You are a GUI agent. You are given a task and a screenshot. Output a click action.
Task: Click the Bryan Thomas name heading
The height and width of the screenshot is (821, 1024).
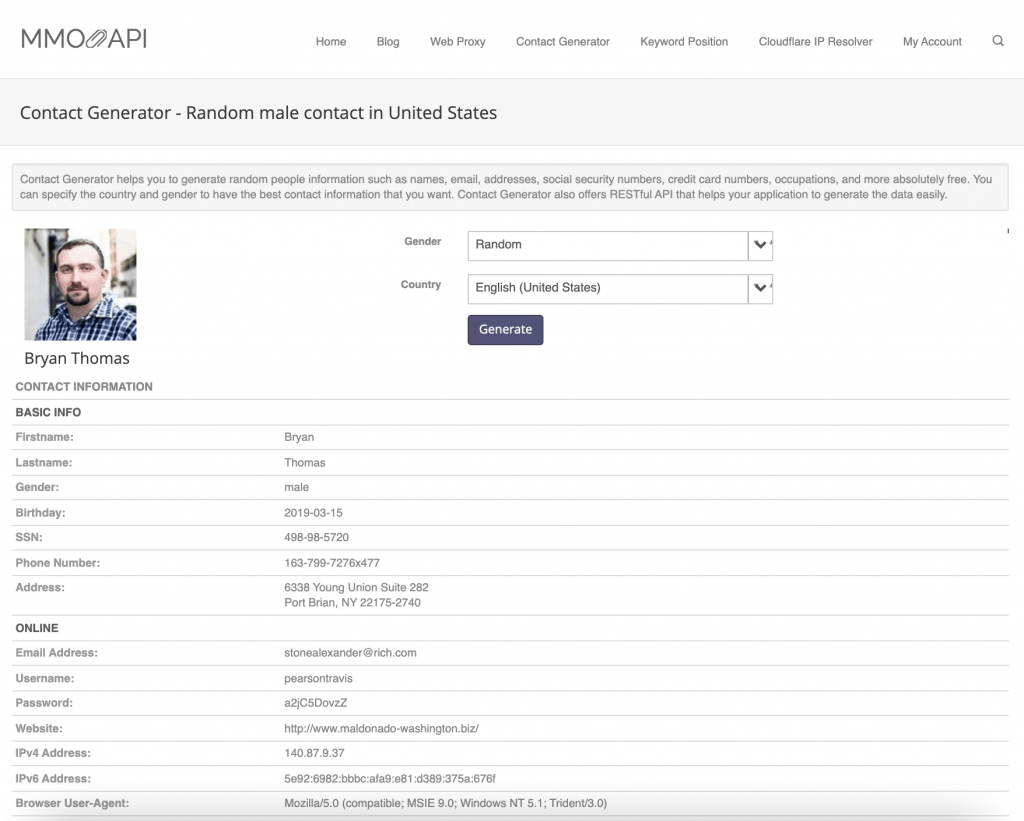pyautogui.click(x=77, y=358)
